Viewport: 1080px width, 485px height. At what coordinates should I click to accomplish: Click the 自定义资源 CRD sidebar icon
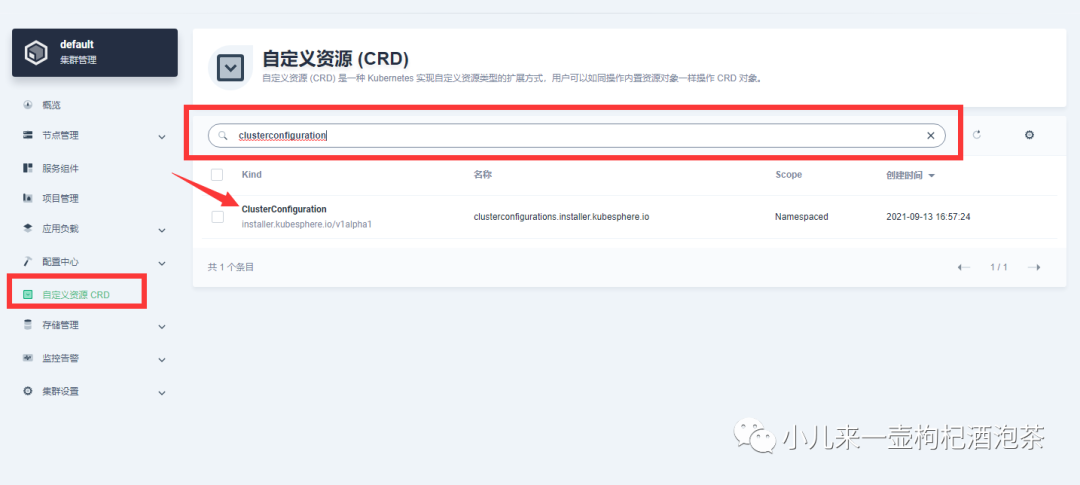click(x=28, y=295)
